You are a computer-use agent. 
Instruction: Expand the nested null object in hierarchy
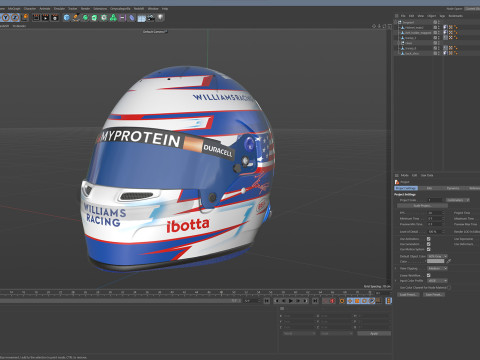pyautogui.click(x=399, y=43)
